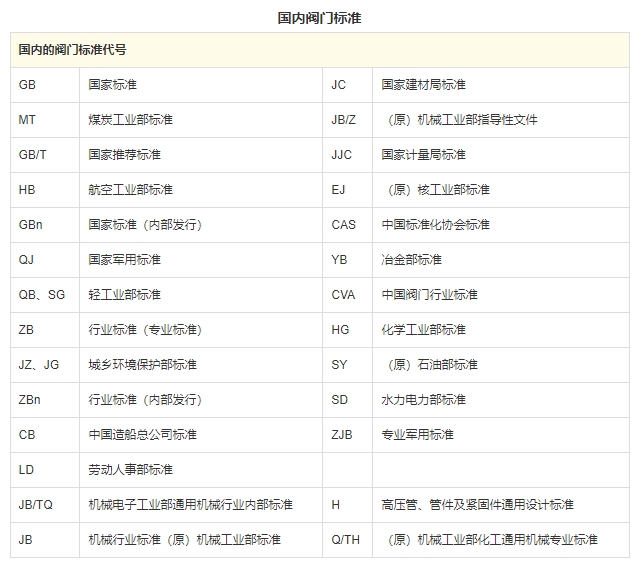Select 机械行业标准（原）机械工业部标准 cell
The image size is (643, 574).
coord(201,540)
